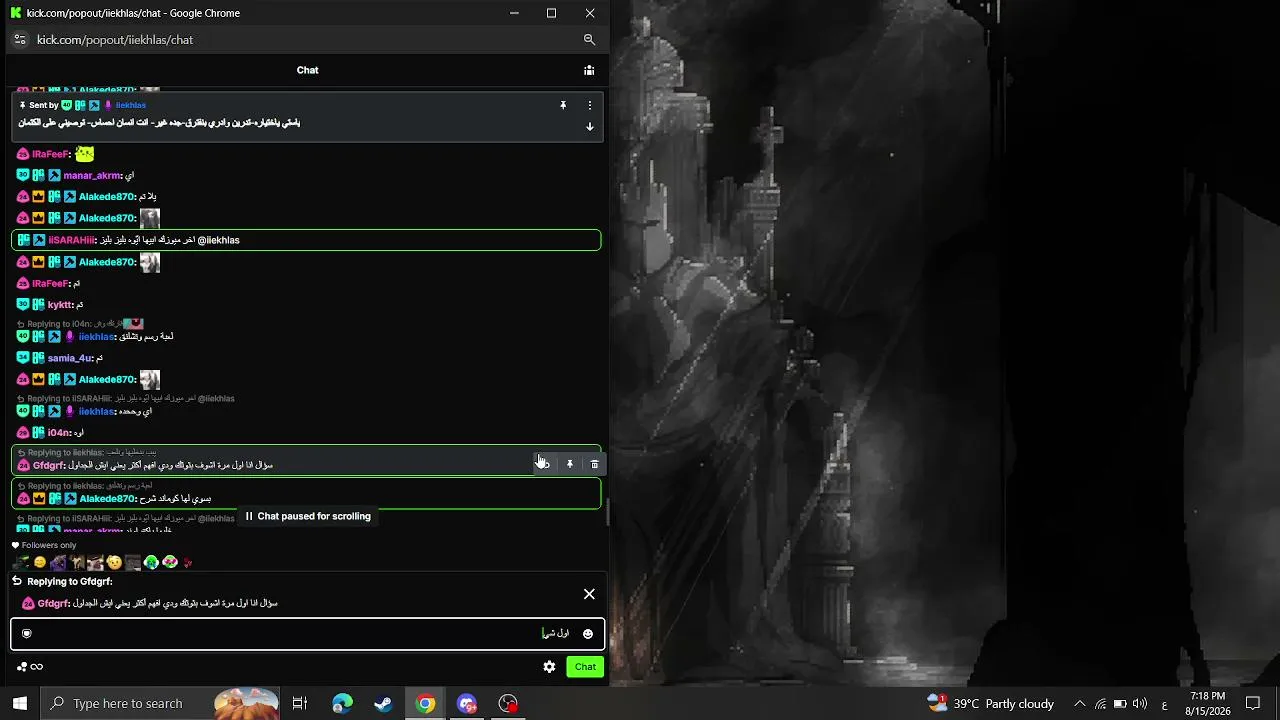Insert the green character emote

point(151,563)
